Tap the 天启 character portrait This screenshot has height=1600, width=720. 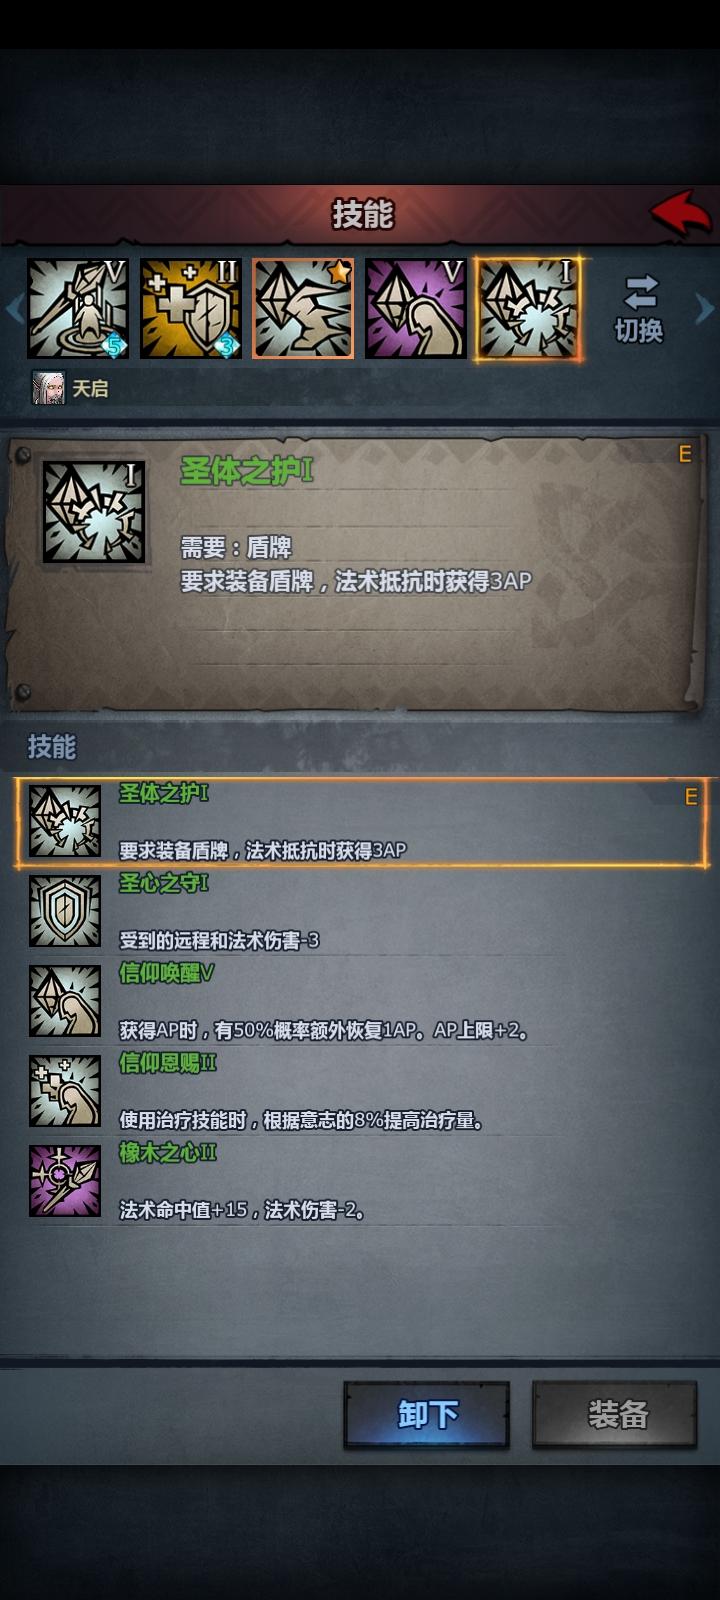click(48, 388)
